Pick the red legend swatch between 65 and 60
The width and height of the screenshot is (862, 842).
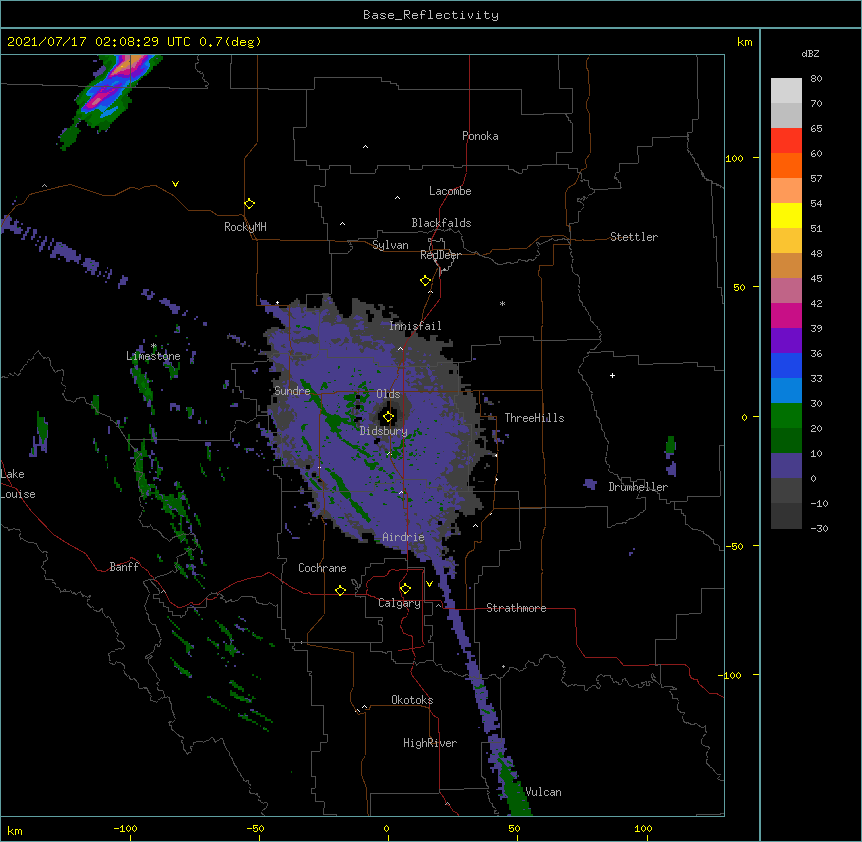[x=786, y=140]
